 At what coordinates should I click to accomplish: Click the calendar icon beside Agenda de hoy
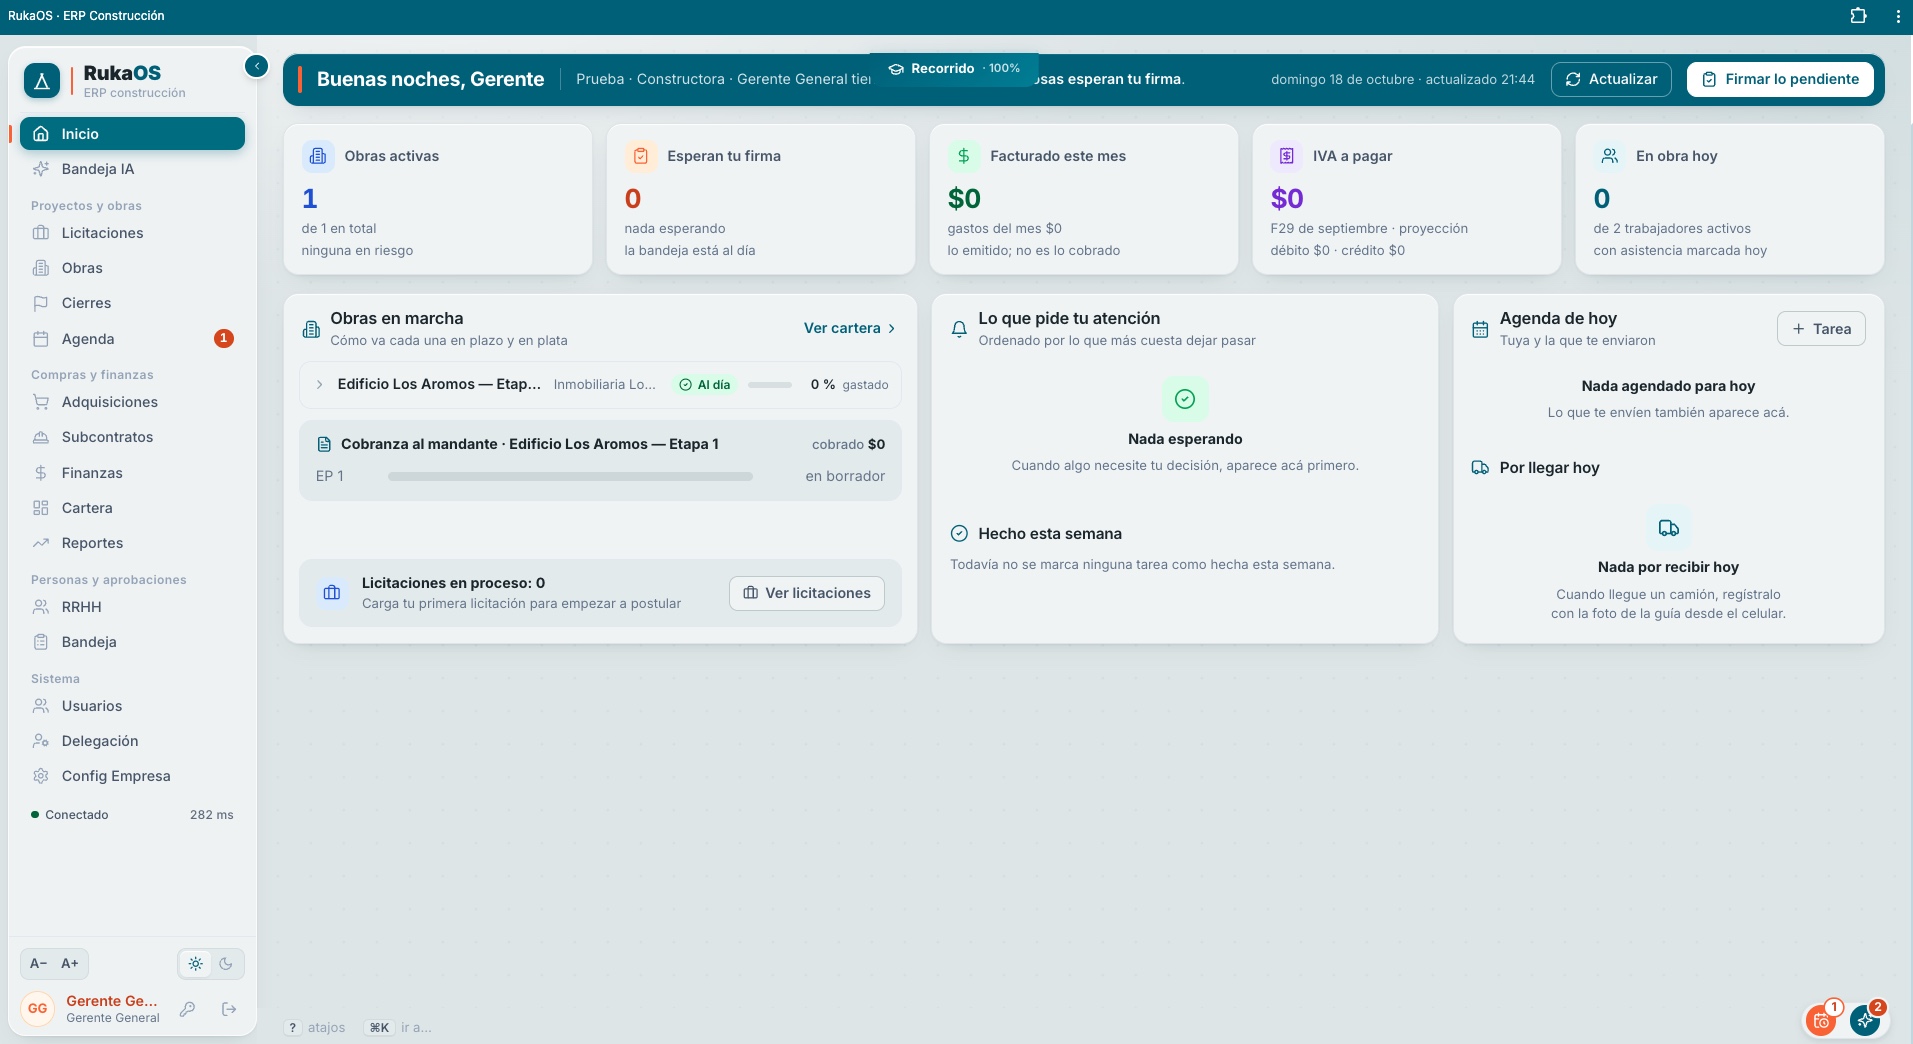1480,329
